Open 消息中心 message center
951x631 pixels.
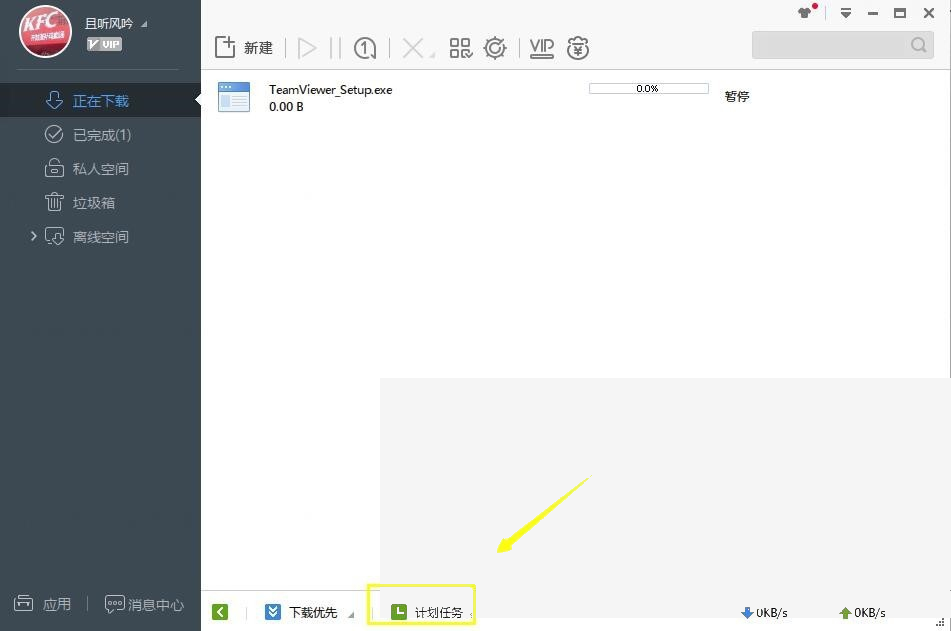click(144, 604)
